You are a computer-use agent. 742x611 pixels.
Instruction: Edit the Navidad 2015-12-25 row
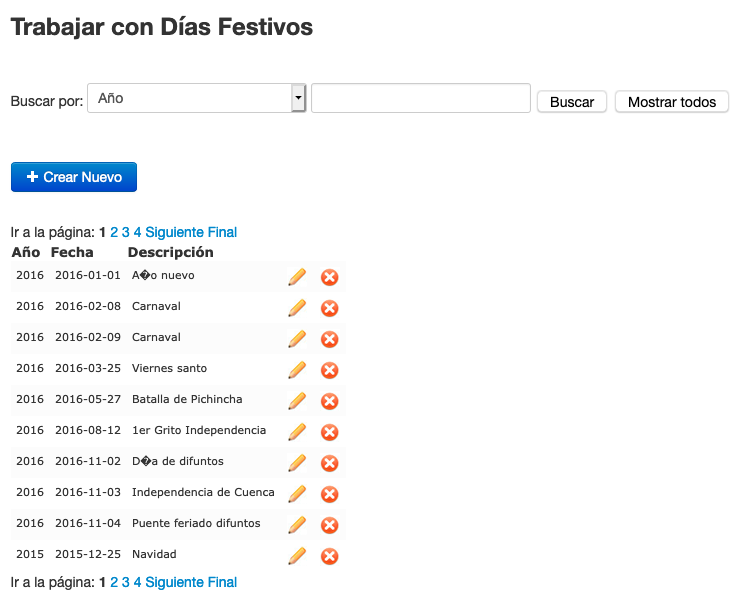[297, 556]
